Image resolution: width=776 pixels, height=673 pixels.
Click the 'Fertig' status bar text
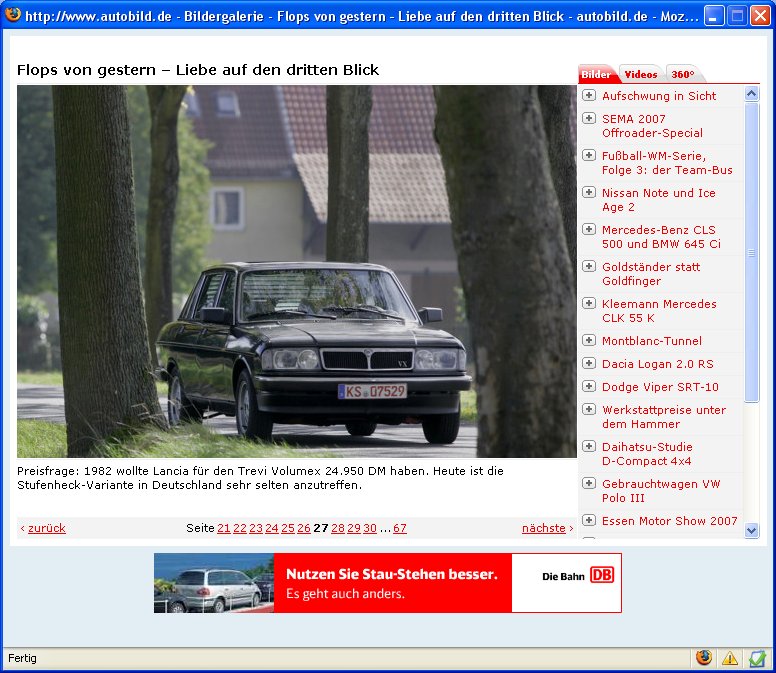pos(22,658)
